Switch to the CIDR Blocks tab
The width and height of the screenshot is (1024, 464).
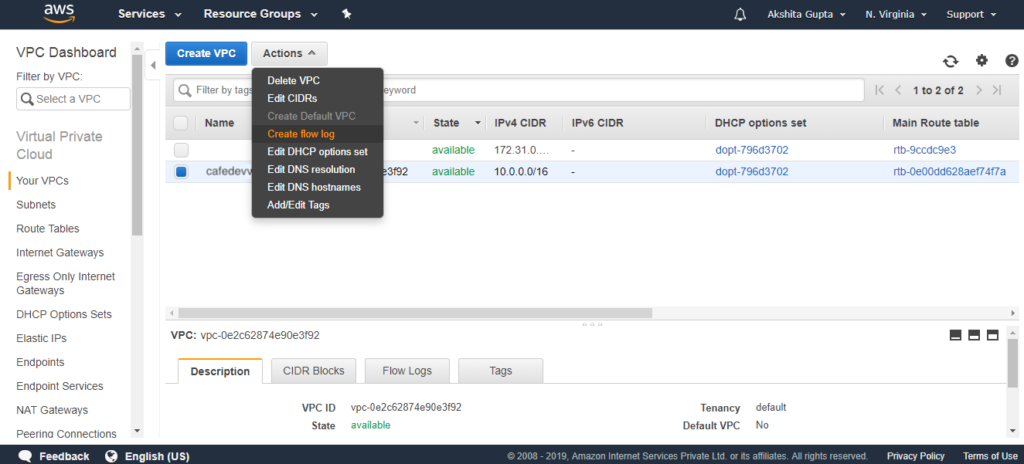(x=313, y=371)
